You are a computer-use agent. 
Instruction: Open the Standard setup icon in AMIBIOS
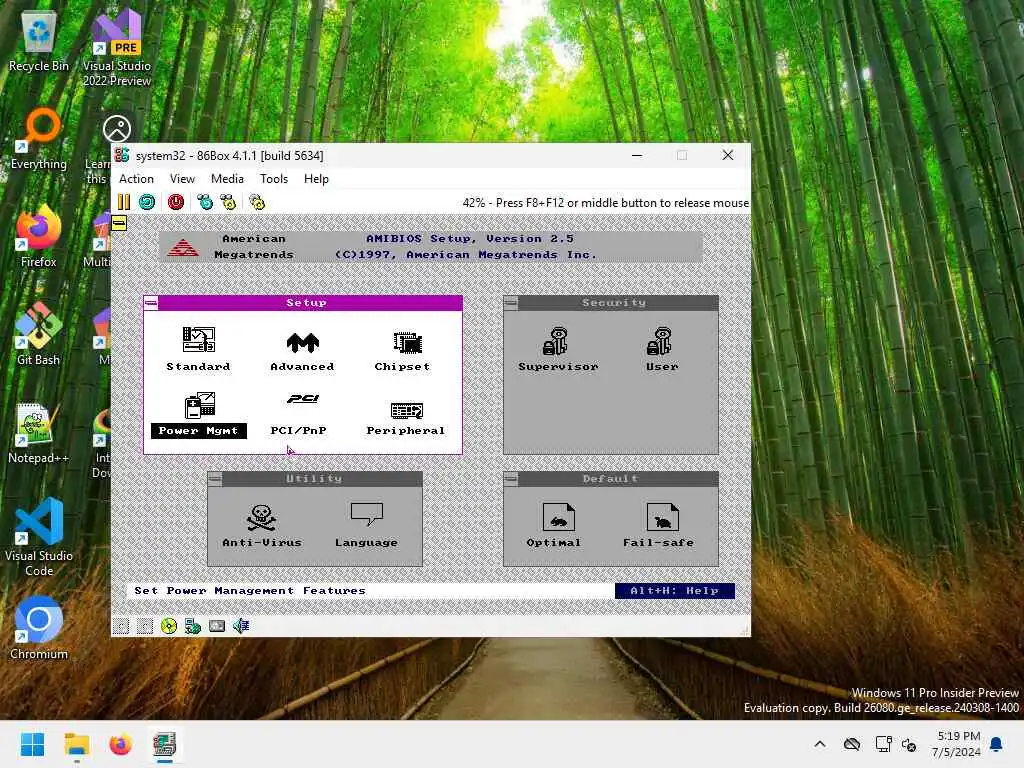click(199, 349)
